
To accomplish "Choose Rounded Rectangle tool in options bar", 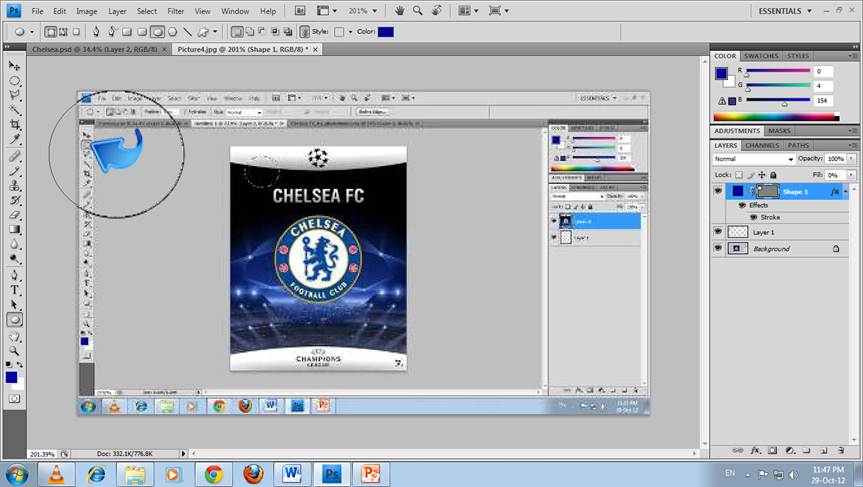I will tap(142, 32).
